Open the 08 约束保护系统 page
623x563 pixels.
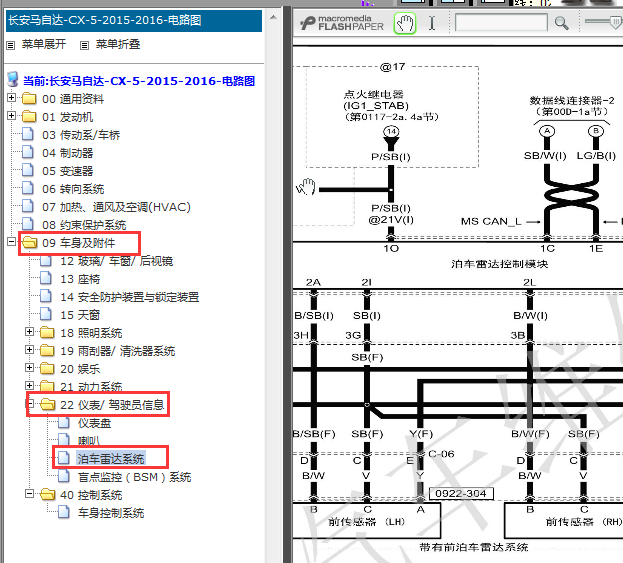84,225
